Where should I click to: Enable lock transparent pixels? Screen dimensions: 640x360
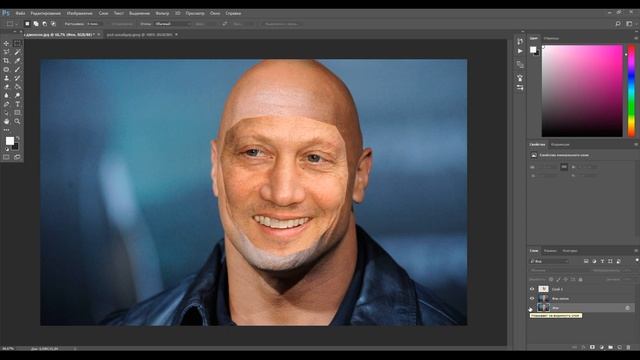tap(551, 280)
